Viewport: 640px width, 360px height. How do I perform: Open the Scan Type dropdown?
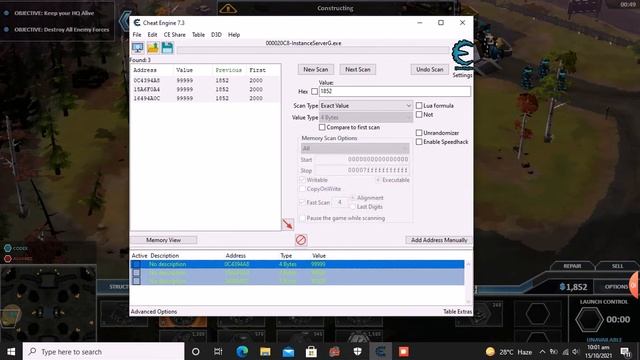[x=366, y=106]
